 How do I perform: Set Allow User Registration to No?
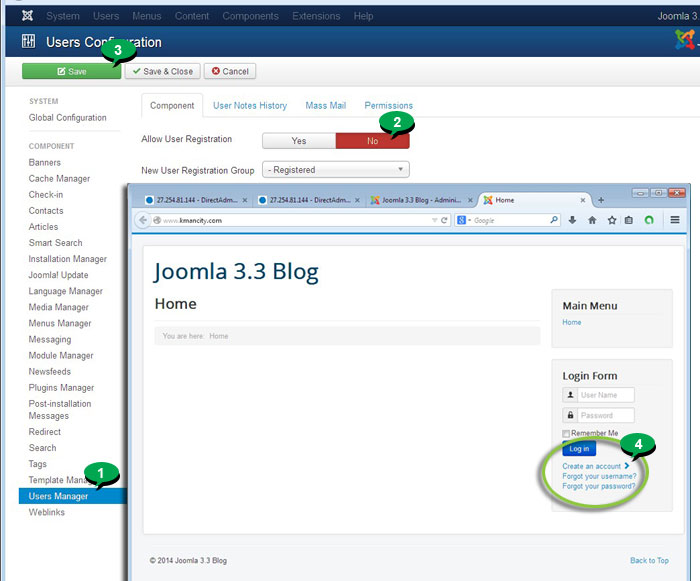372,141
